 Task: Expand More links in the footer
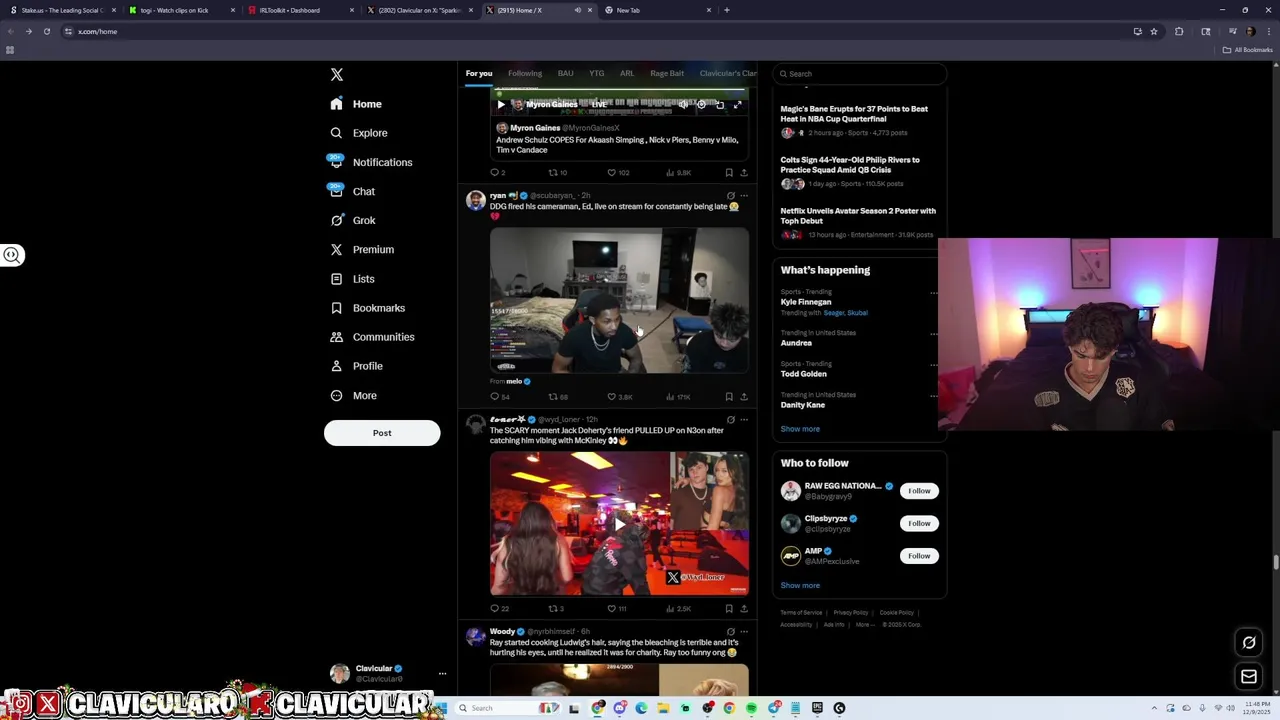click(x=864, y=625)
